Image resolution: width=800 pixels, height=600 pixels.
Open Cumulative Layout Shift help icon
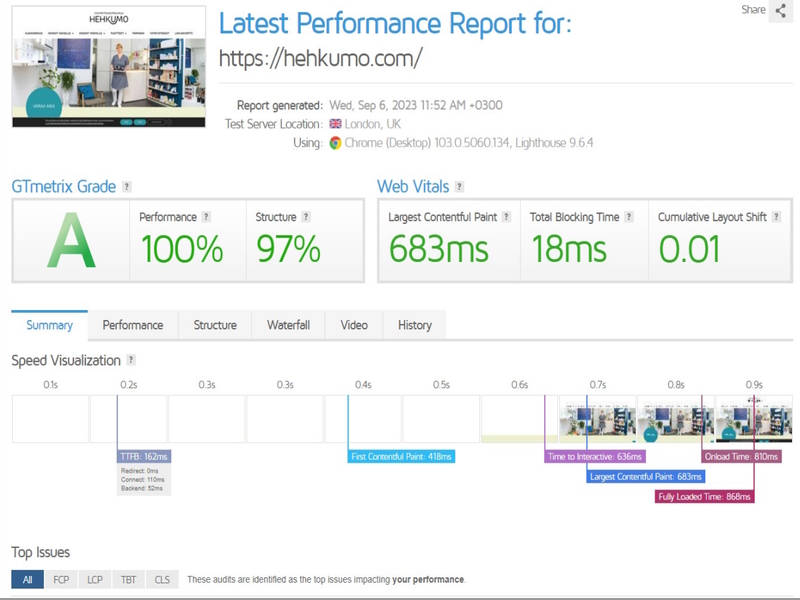point(776,217)
